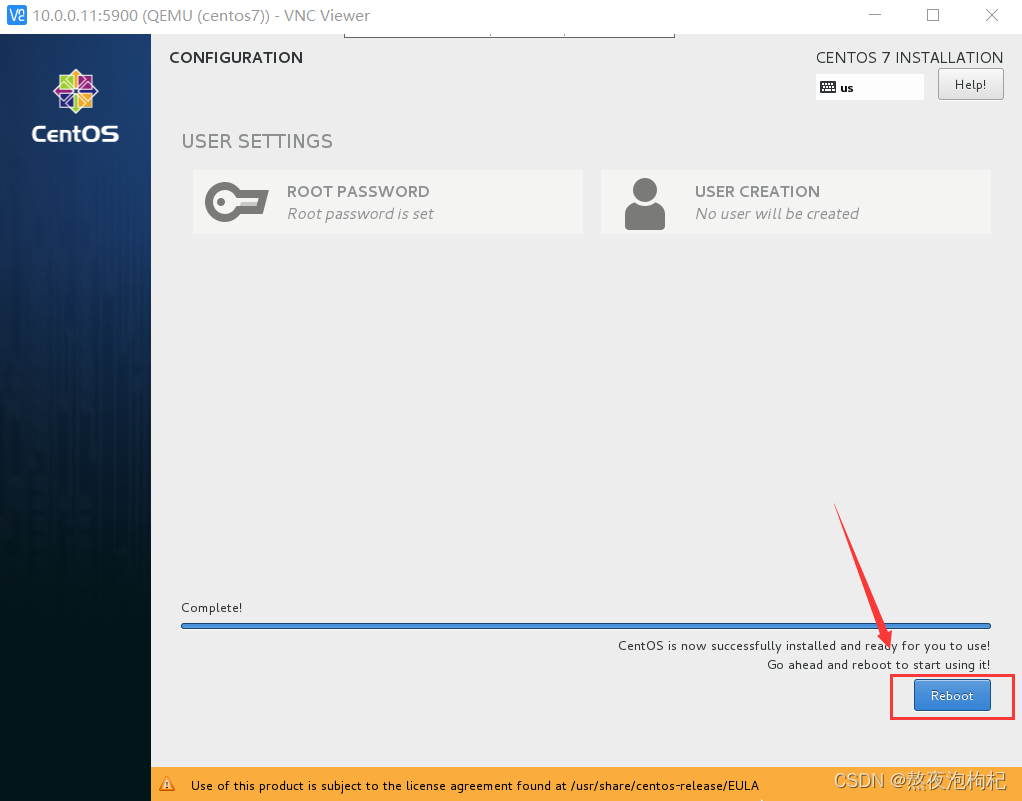Click the root password key icon
The width and height of the screenshot is (1022, 801).
(236, 202)
